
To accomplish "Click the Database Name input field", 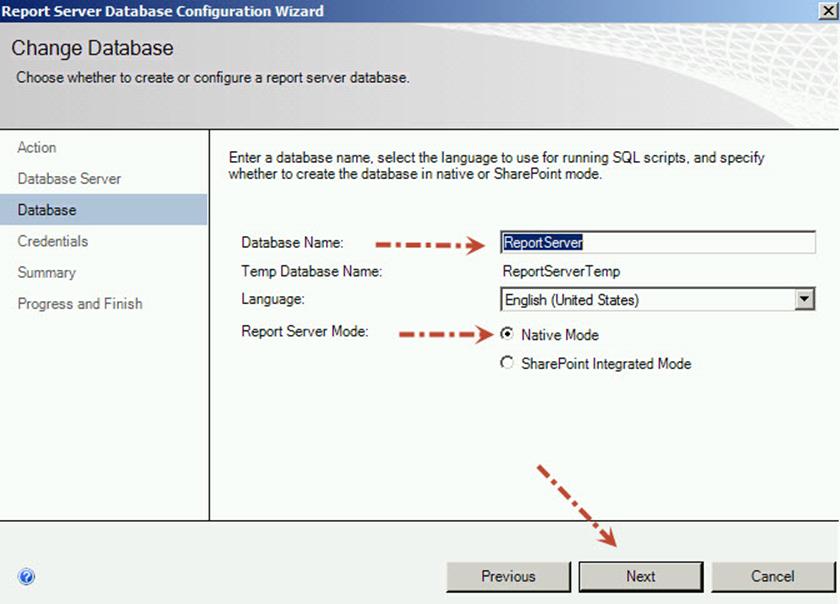I will tap(658, 242).
